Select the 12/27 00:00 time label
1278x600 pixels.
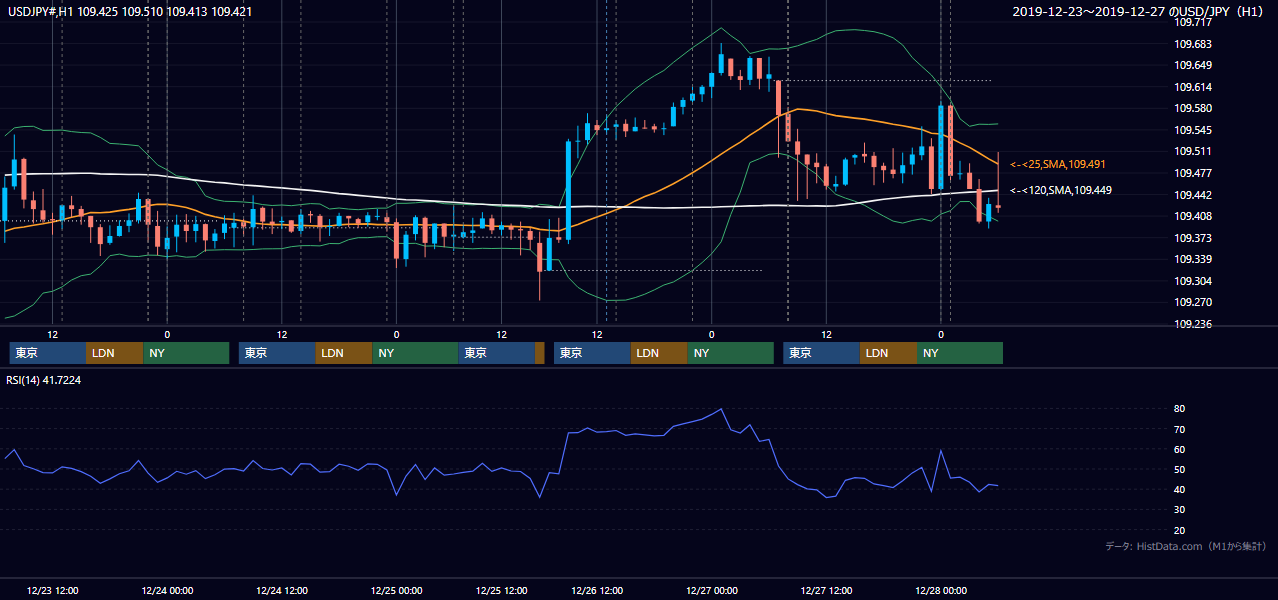(712, 590)
